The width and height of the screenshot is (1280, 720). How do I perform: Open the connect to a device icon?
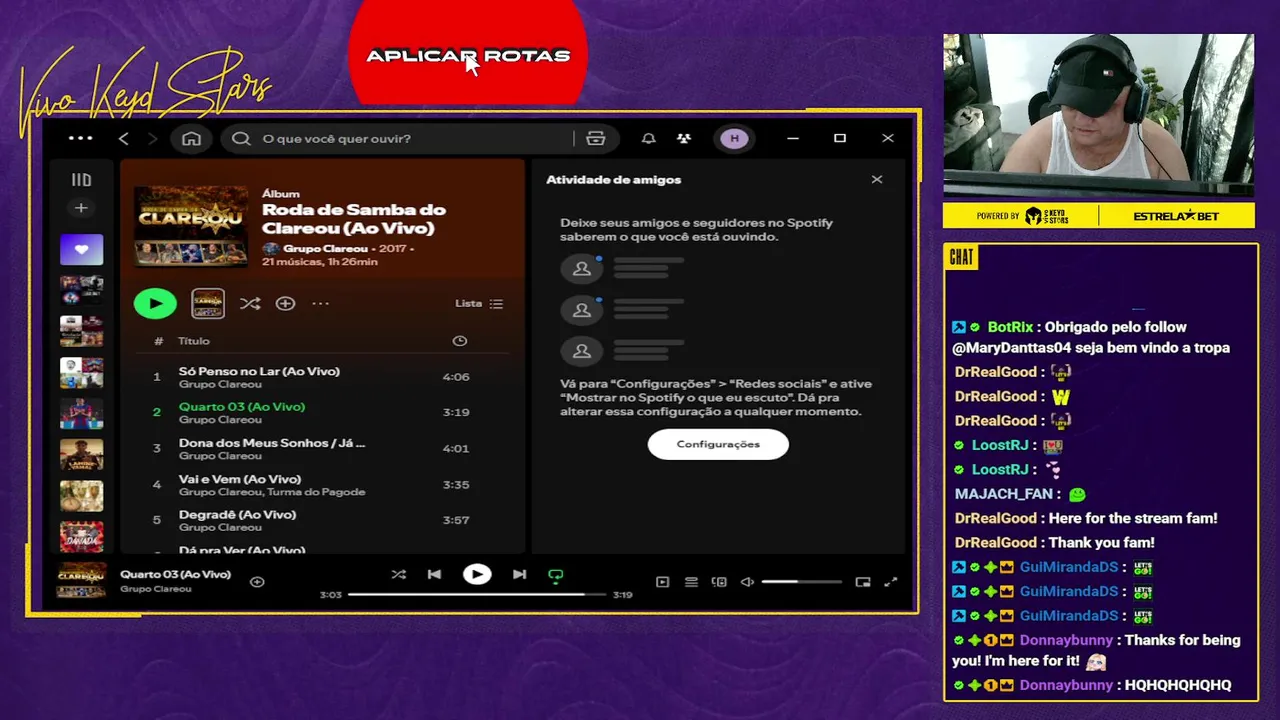pyautogui.click(x=719, y=581)
